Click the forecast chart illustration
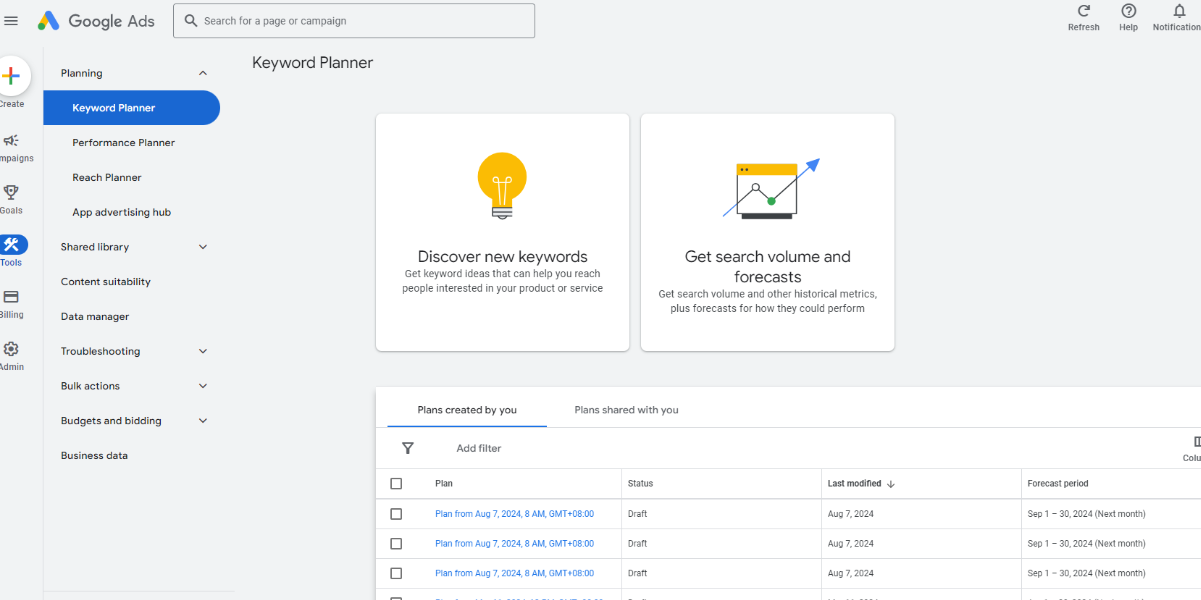The image size is (1201, 600). coord(770,188)
